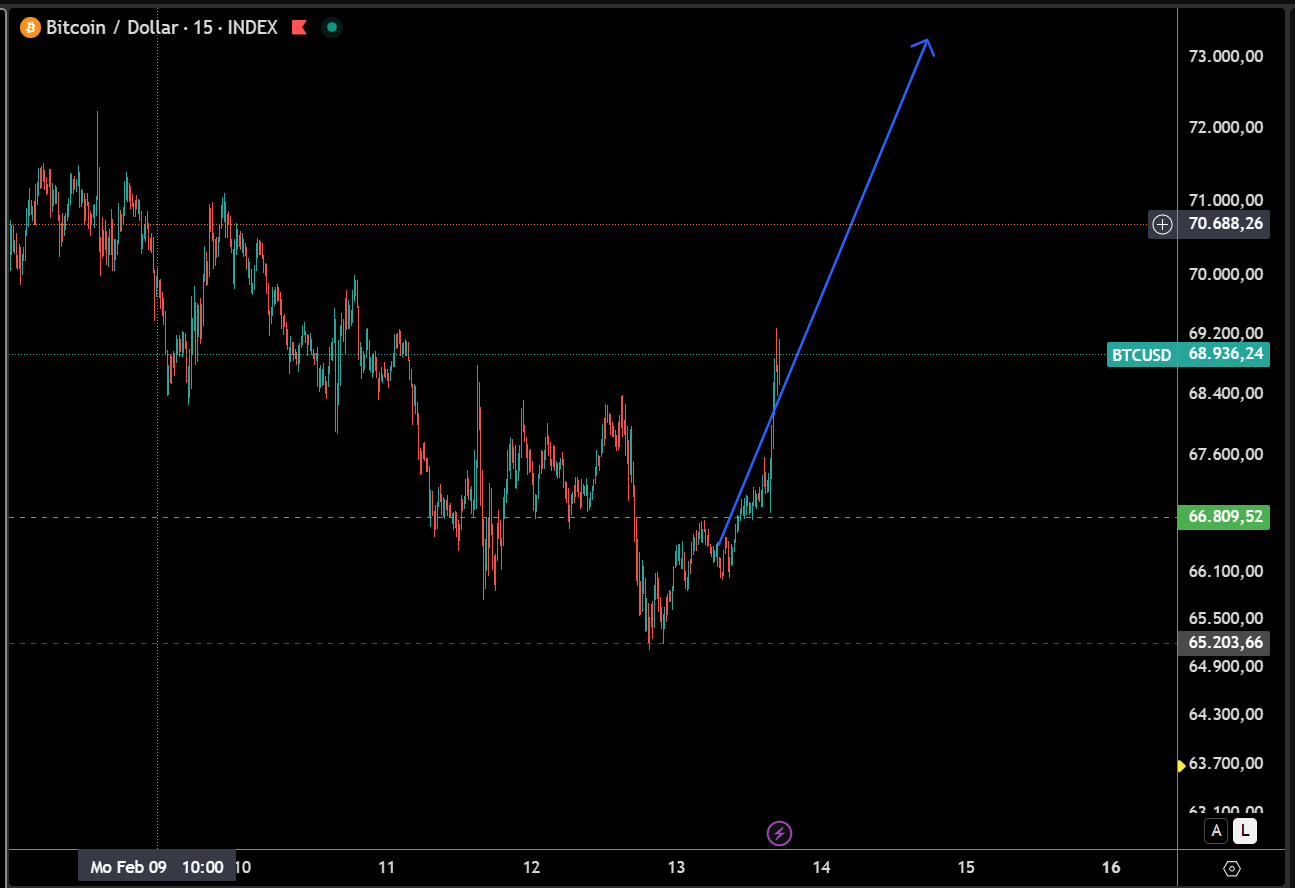Click the current price label 70.688,26
Image resolution: width=1295 pixels, height=888 pixels.
click(1226, 224)
